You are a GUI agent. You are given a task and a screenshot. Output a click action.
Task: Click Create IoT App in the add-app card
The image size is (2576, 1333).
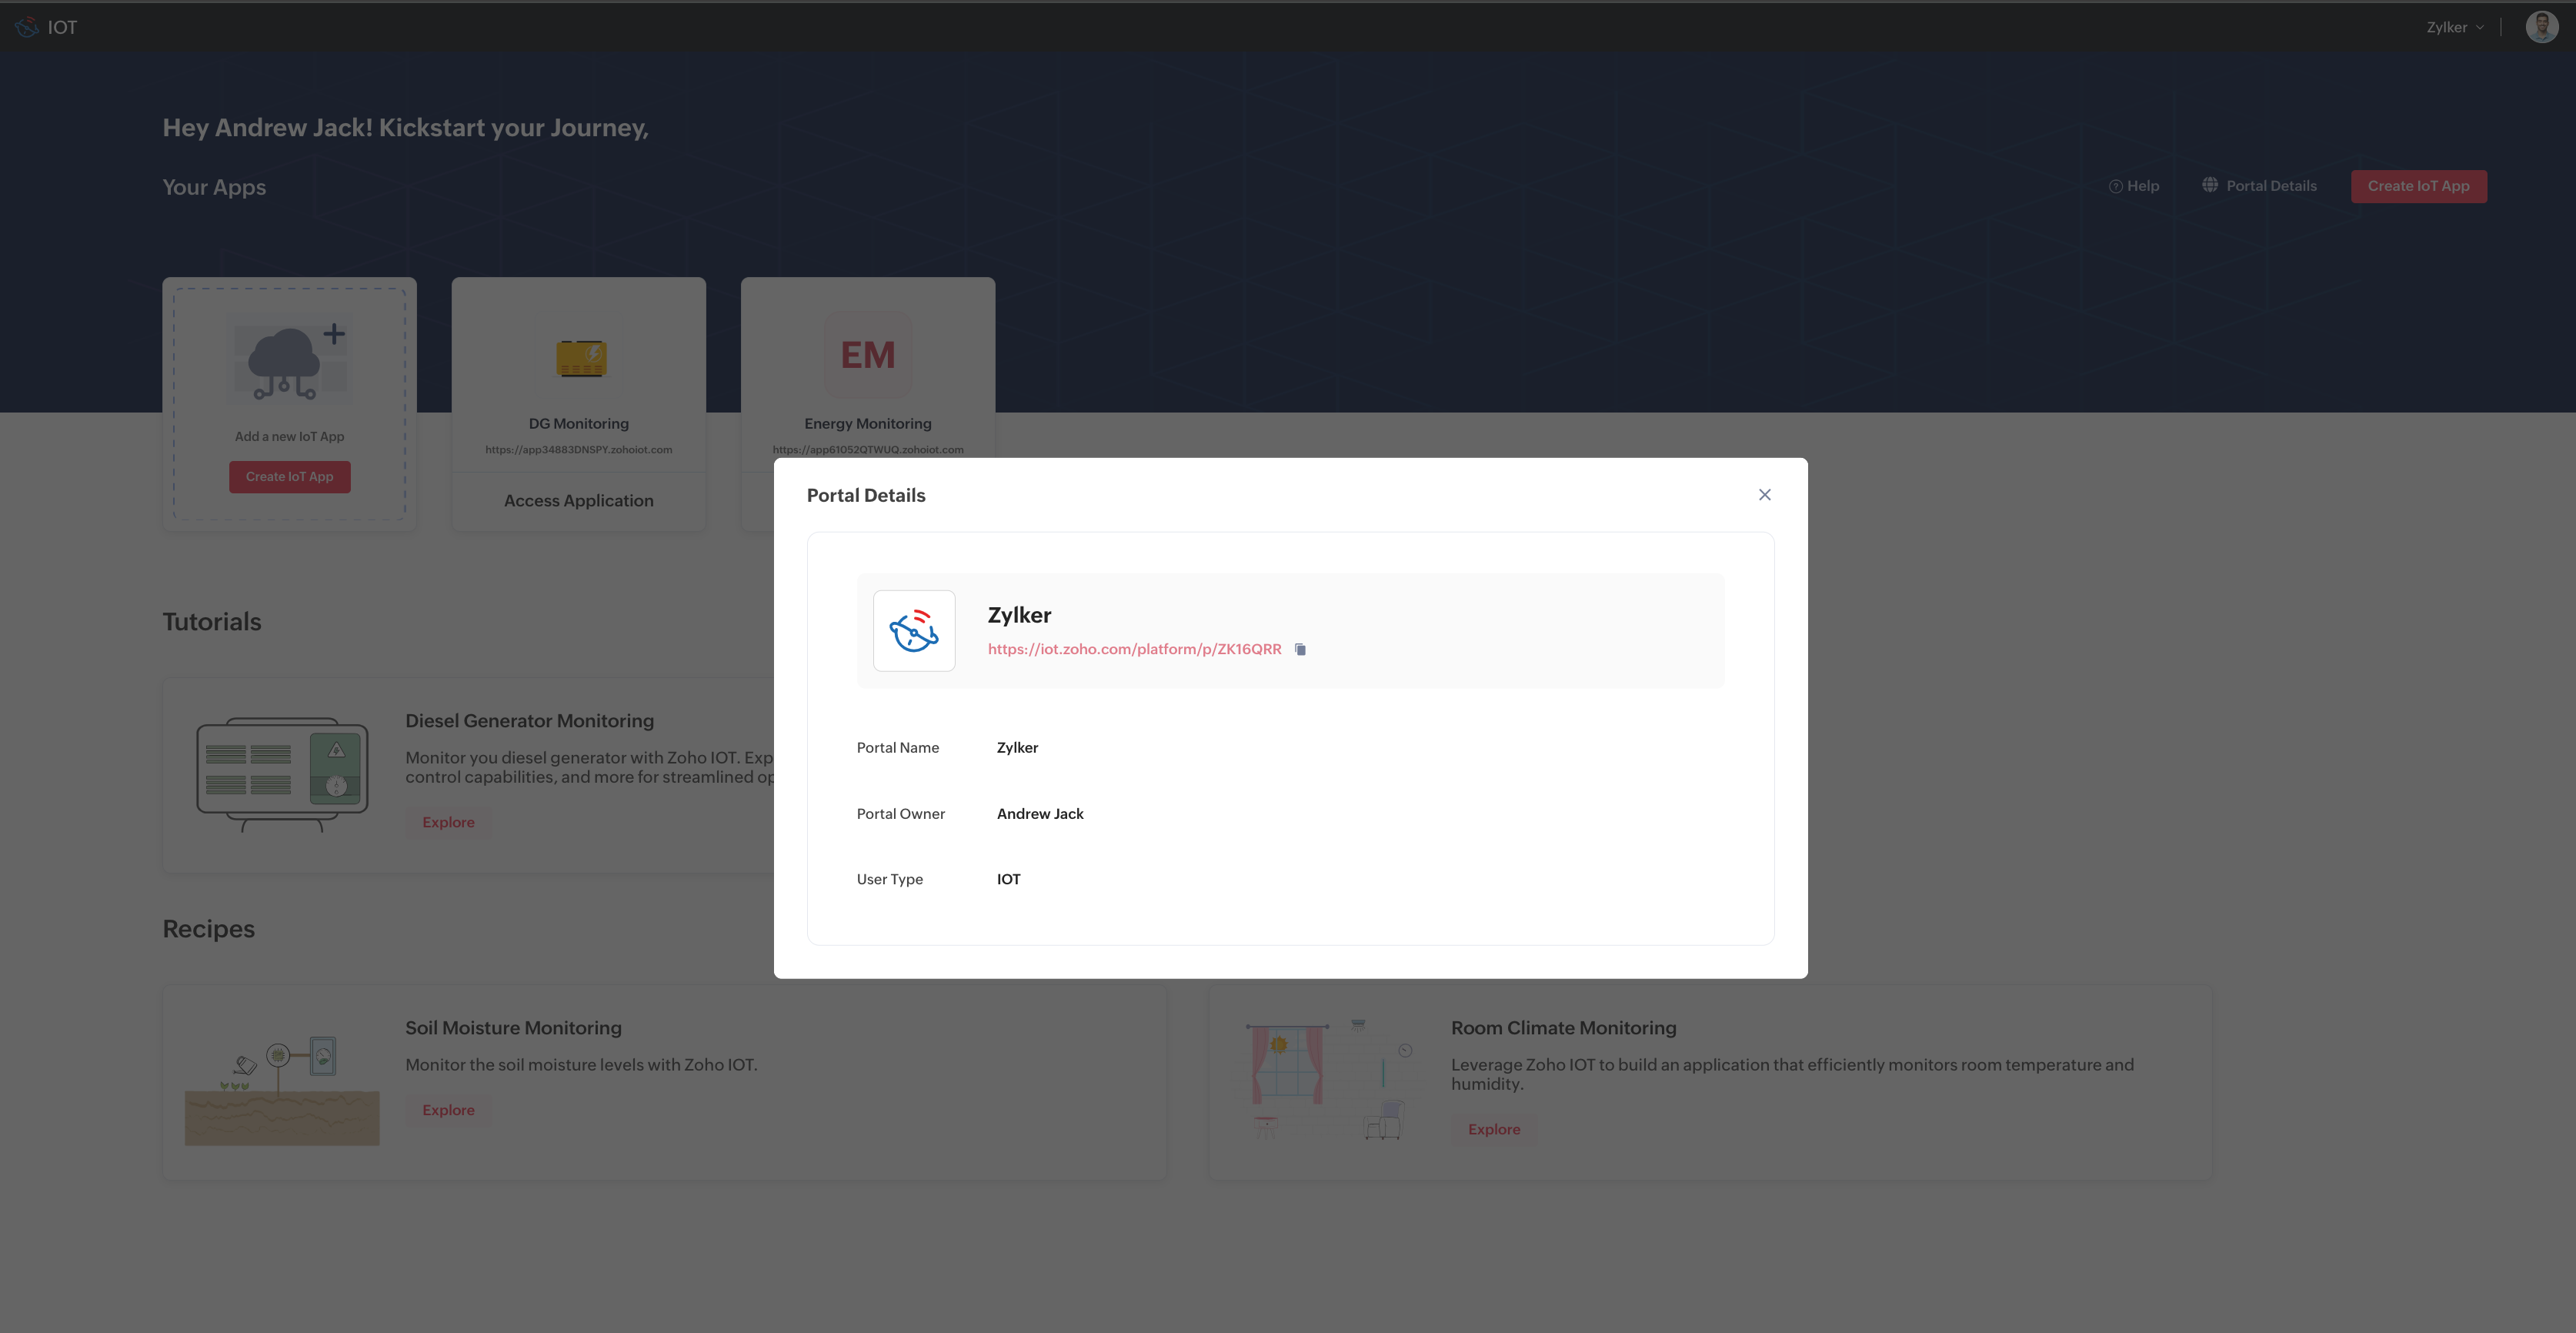(x=290, y=477)
